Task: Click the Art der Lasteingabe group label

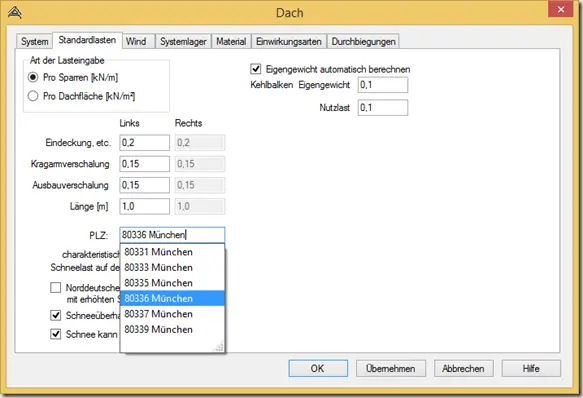Action: [67, 60]
